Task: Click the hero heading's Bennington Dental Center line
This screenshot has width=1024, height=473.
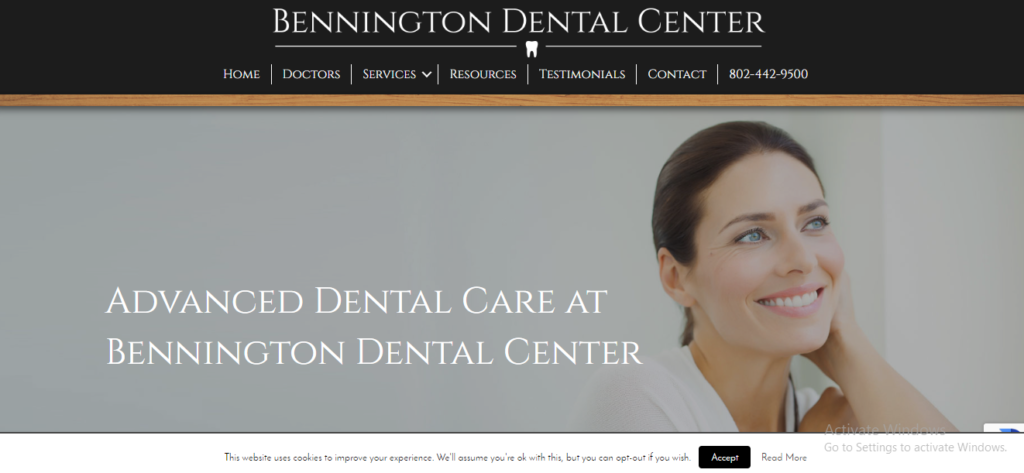Action: coord(374,352)
